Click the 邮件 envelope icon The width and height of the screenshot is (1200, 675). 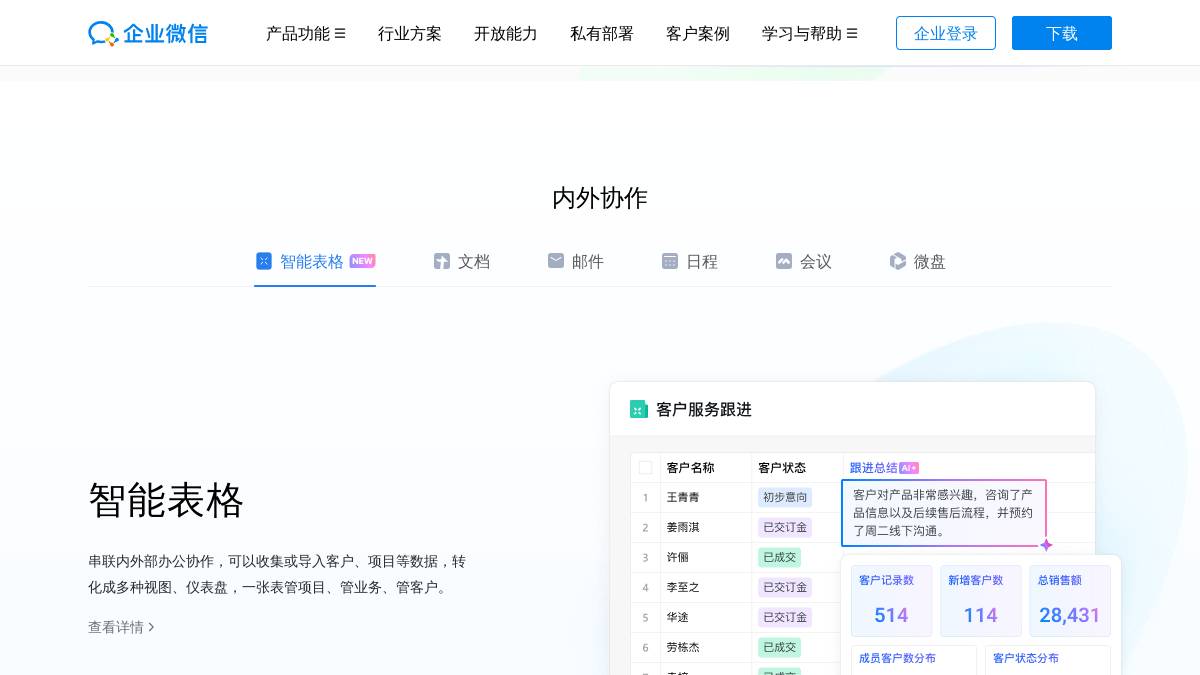[x=556, y=261]
